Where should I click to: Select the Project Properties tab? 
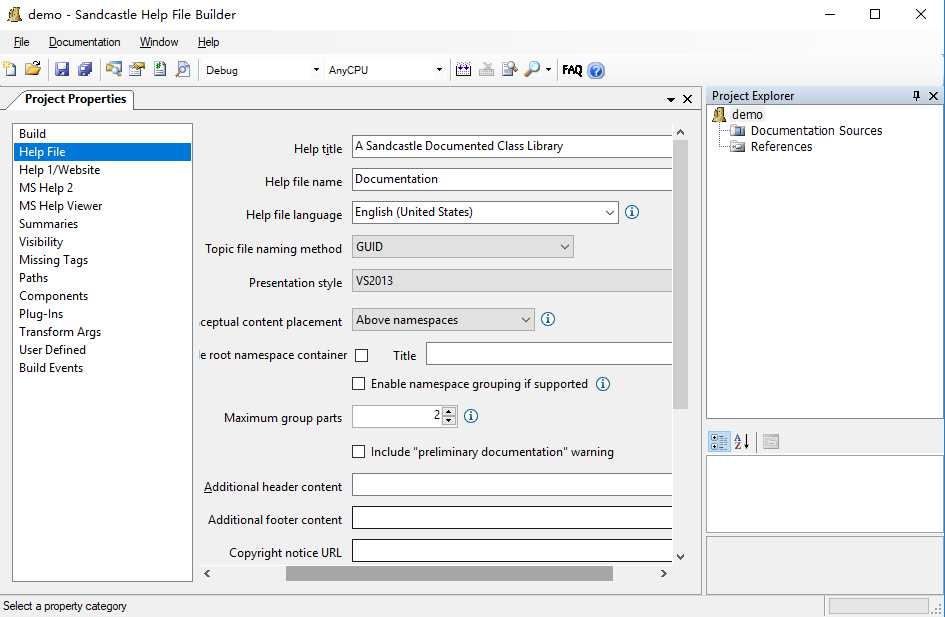click(75, 99)
